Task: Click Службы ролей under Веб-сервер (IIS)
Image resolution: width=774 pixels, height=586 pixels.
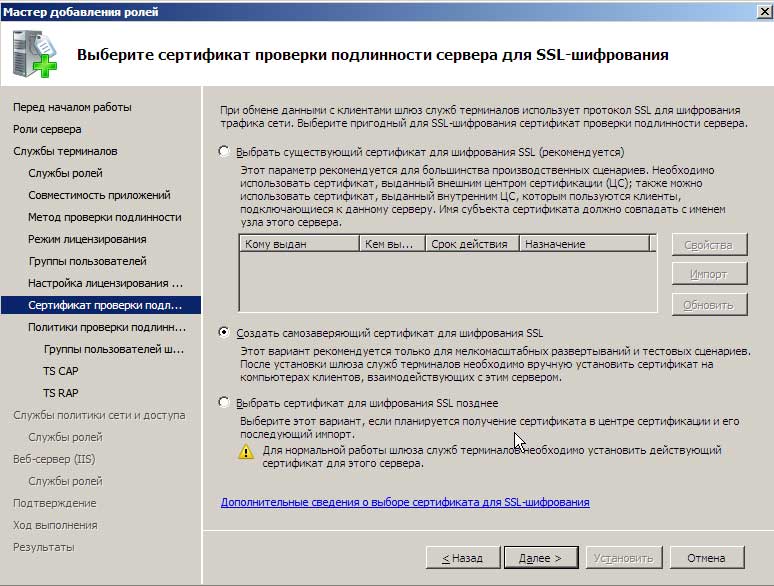Action: pyautogui.click(x=65, y=481)
